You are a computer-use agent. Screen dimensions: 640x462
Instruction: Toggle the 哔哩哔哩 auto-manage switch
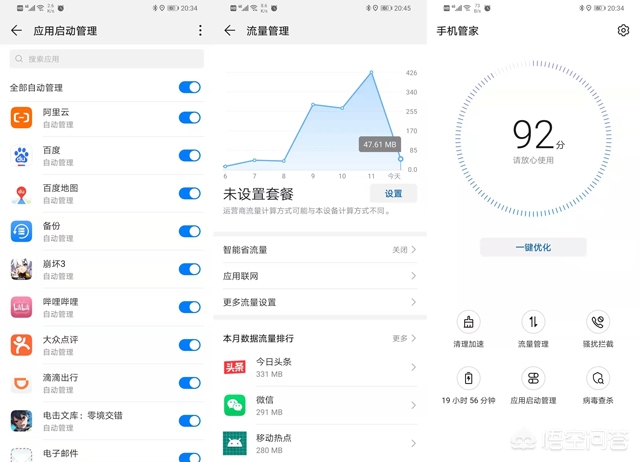[x=189, y=307]
